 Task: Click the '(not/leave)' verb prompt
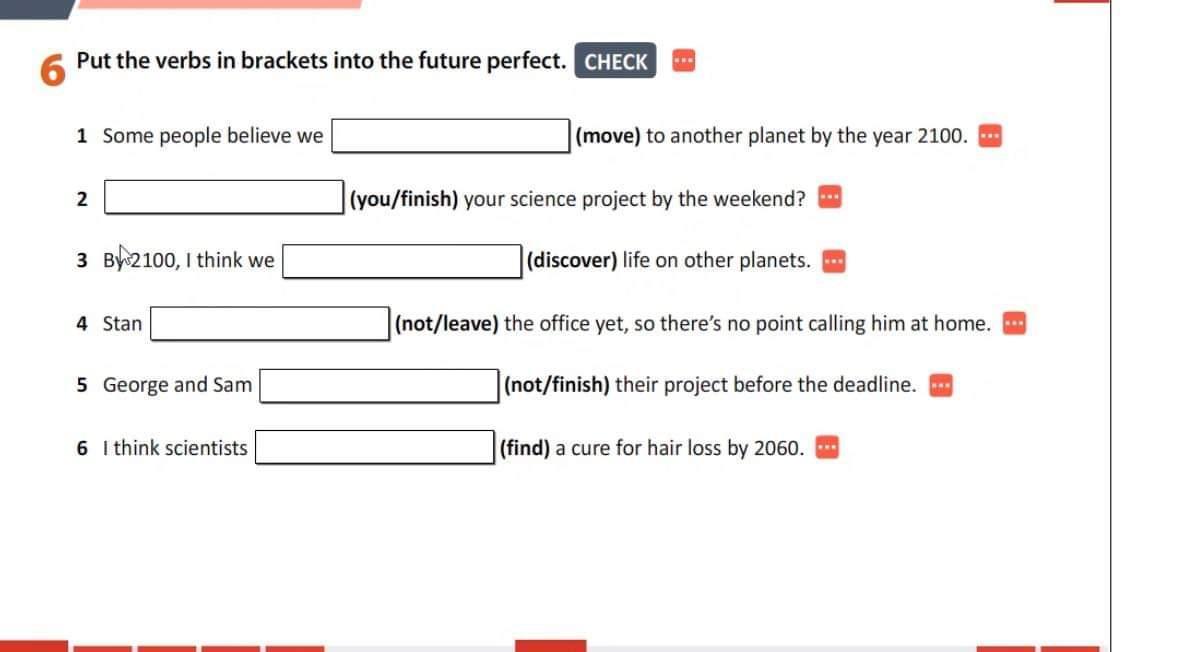446,323
